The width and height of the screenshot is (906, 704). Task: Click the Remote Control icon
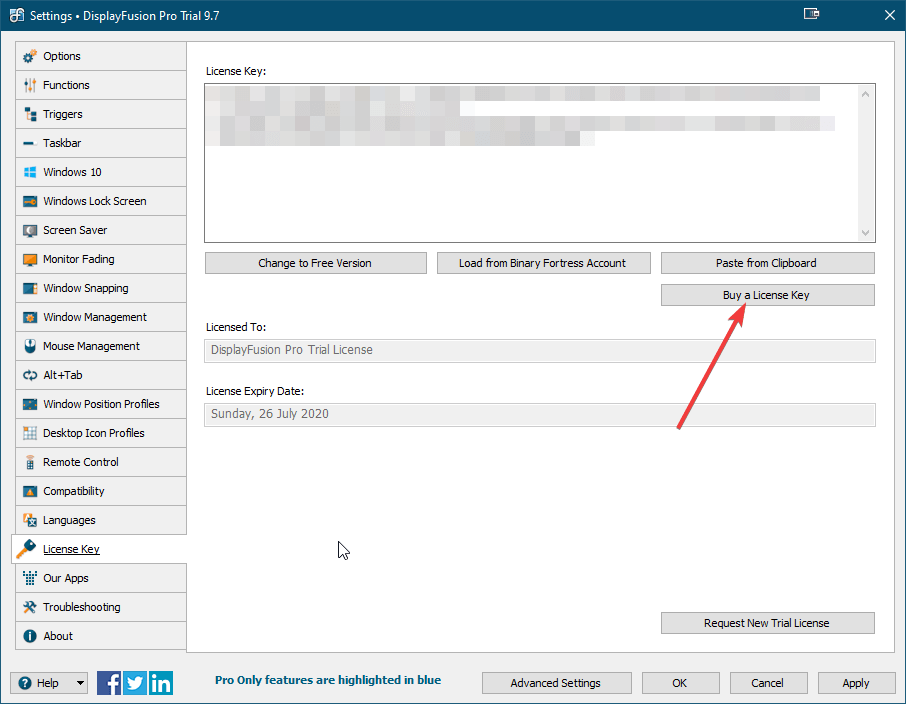coord(30,462)
